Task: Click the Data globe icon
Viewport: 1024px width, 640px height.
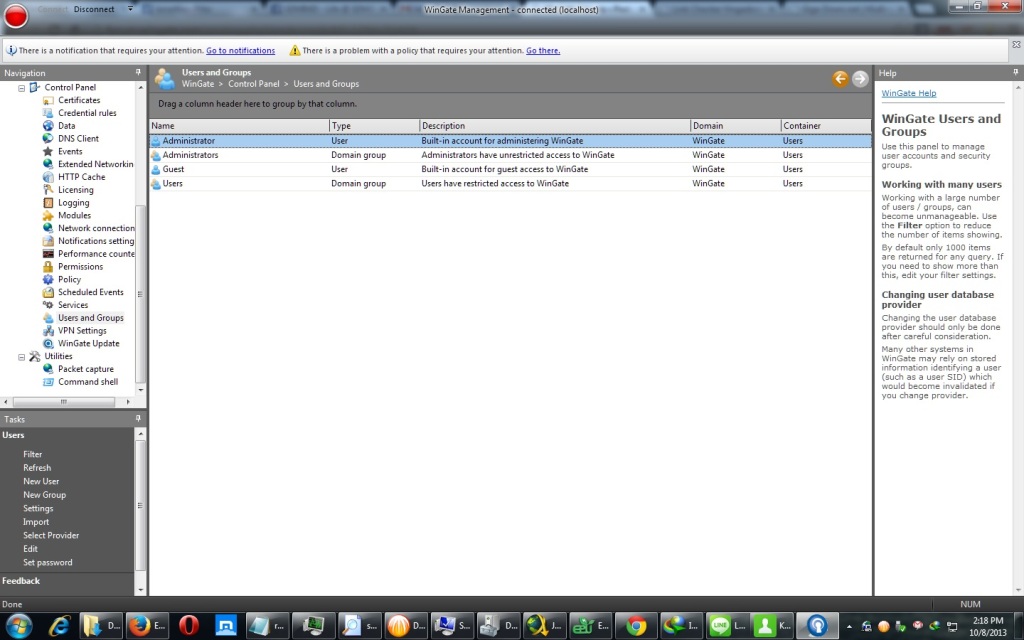Action: click(48, 126)
